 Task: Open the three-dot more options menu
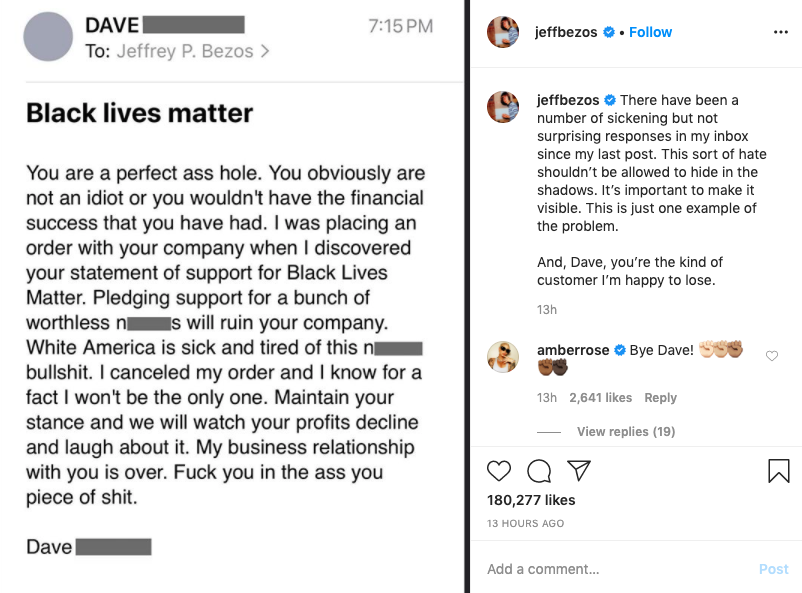[x=781, y=32]
